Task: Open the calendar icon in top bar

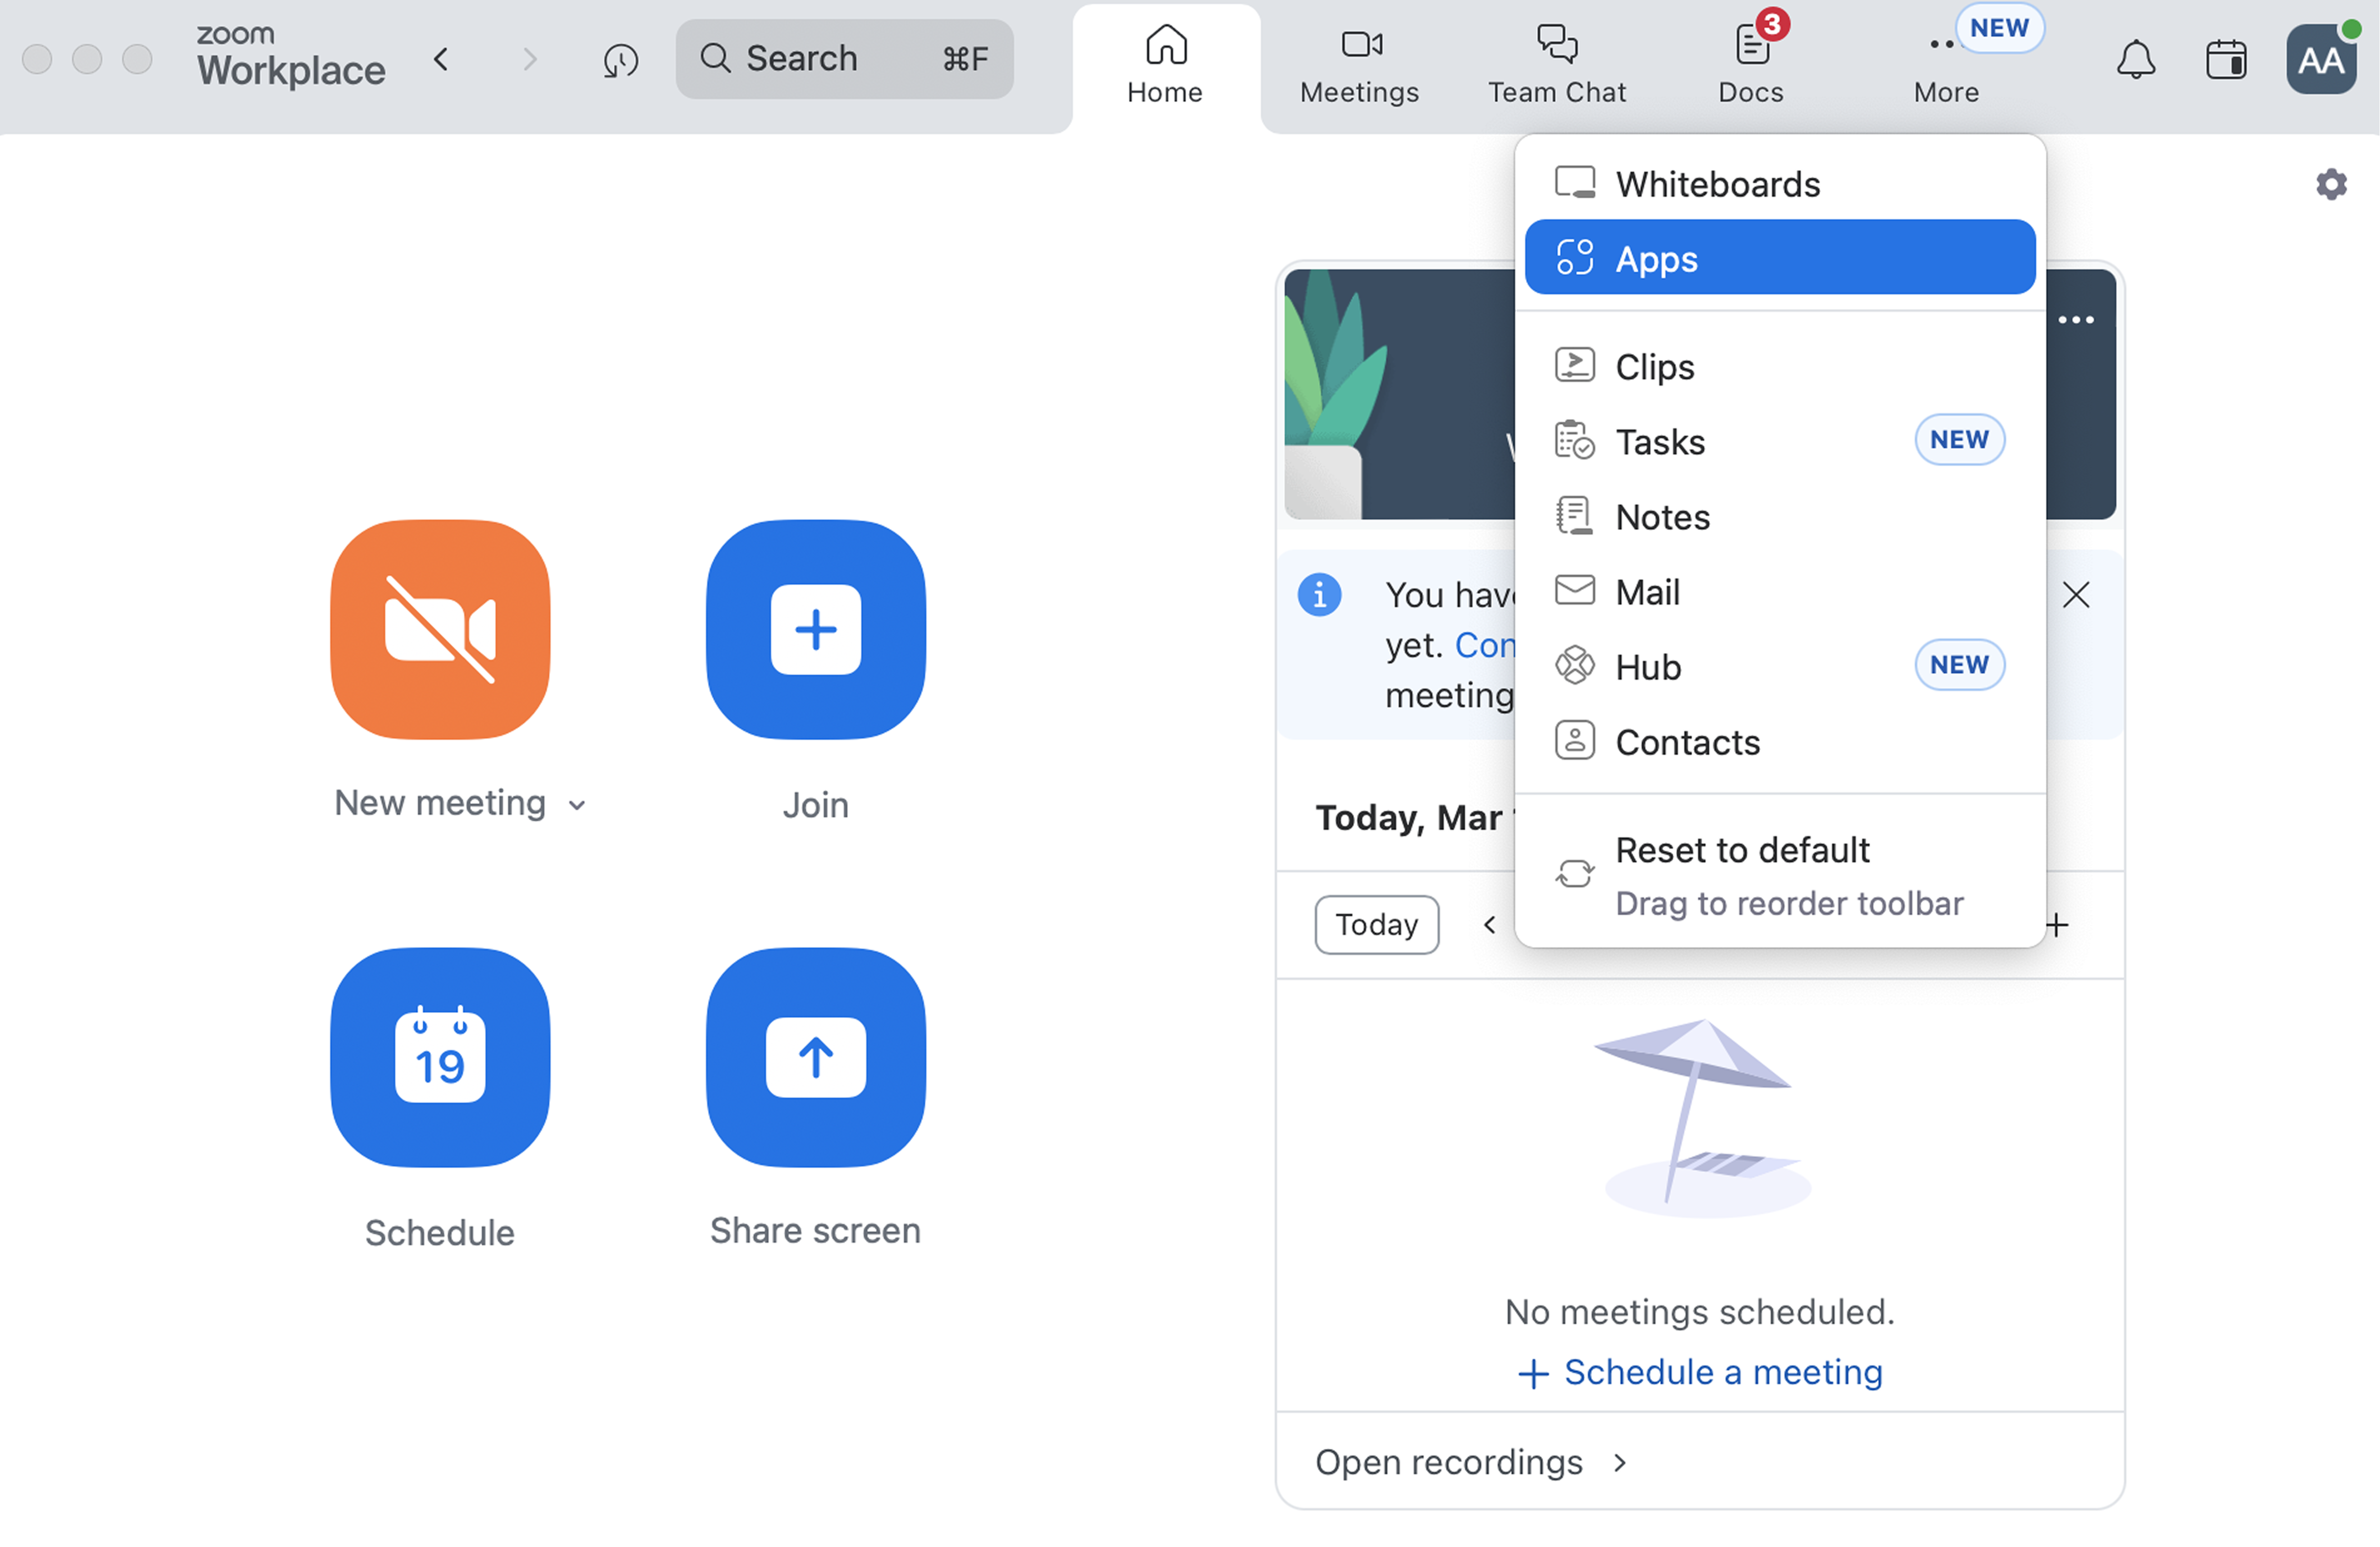Action: pyautogui.click(x=2227, y=60)
